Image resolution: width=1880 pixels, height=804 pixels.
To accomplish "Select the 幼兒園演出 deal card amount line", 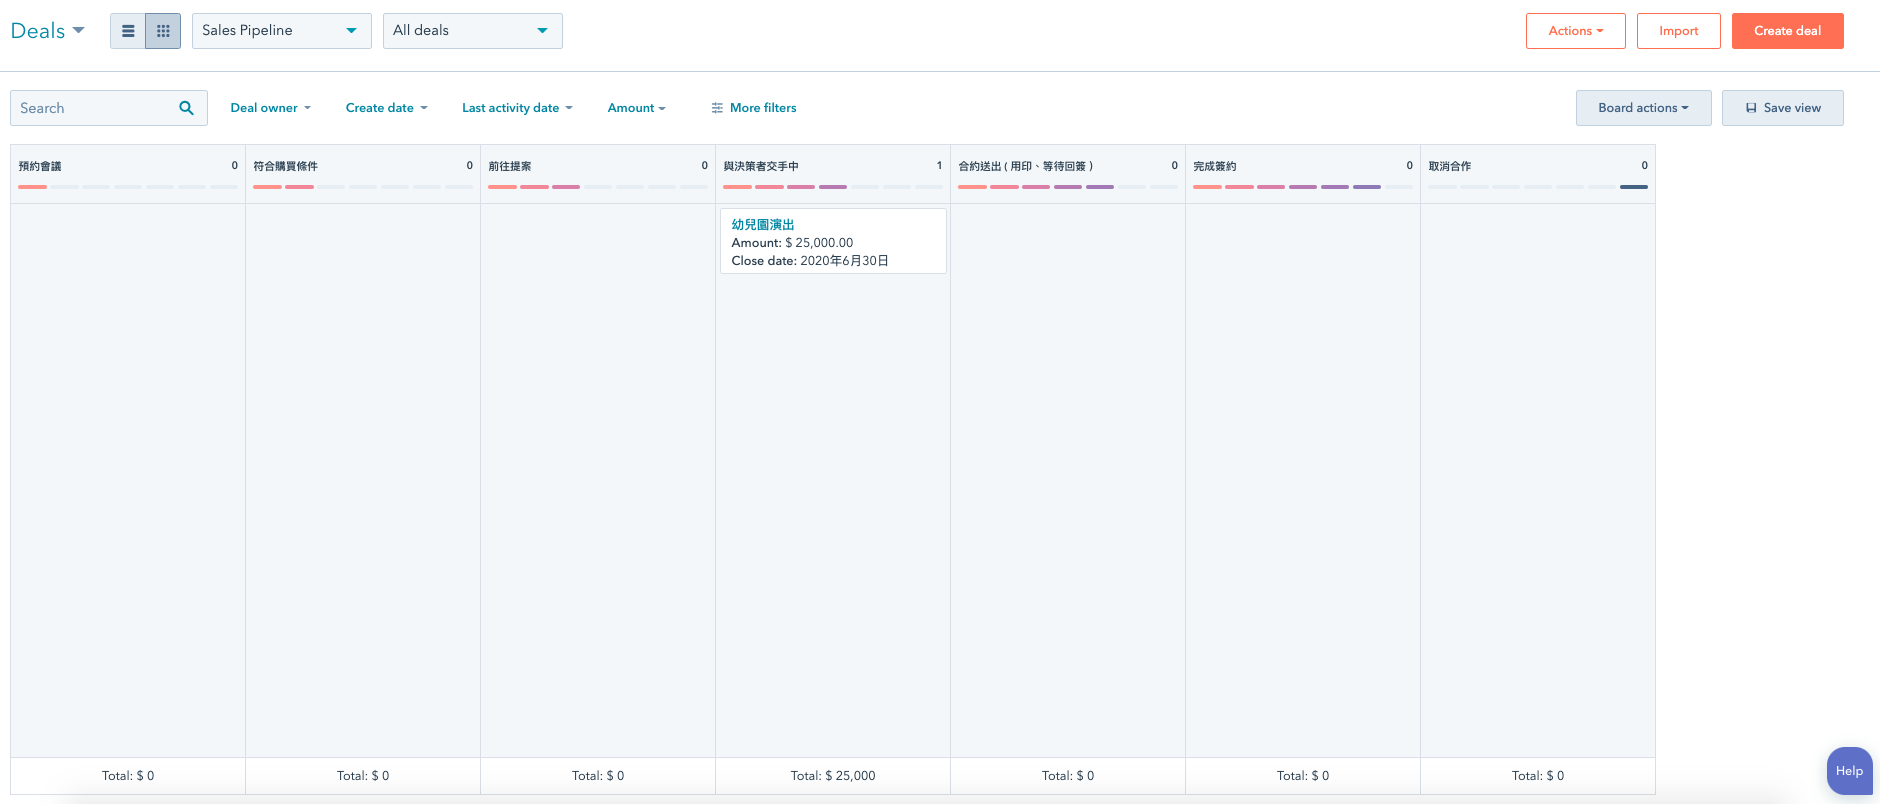I will pyautogui.click(x=792, y=243).
